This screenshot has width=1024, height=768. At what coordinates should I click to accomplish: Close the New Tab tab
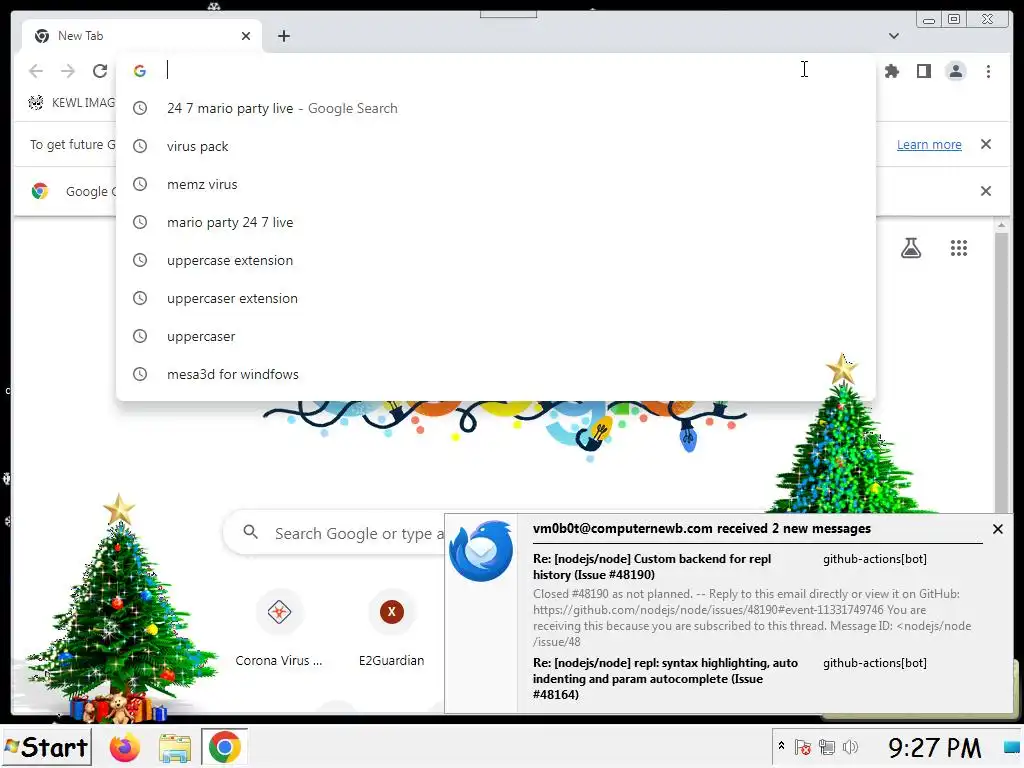pos(246,36)
